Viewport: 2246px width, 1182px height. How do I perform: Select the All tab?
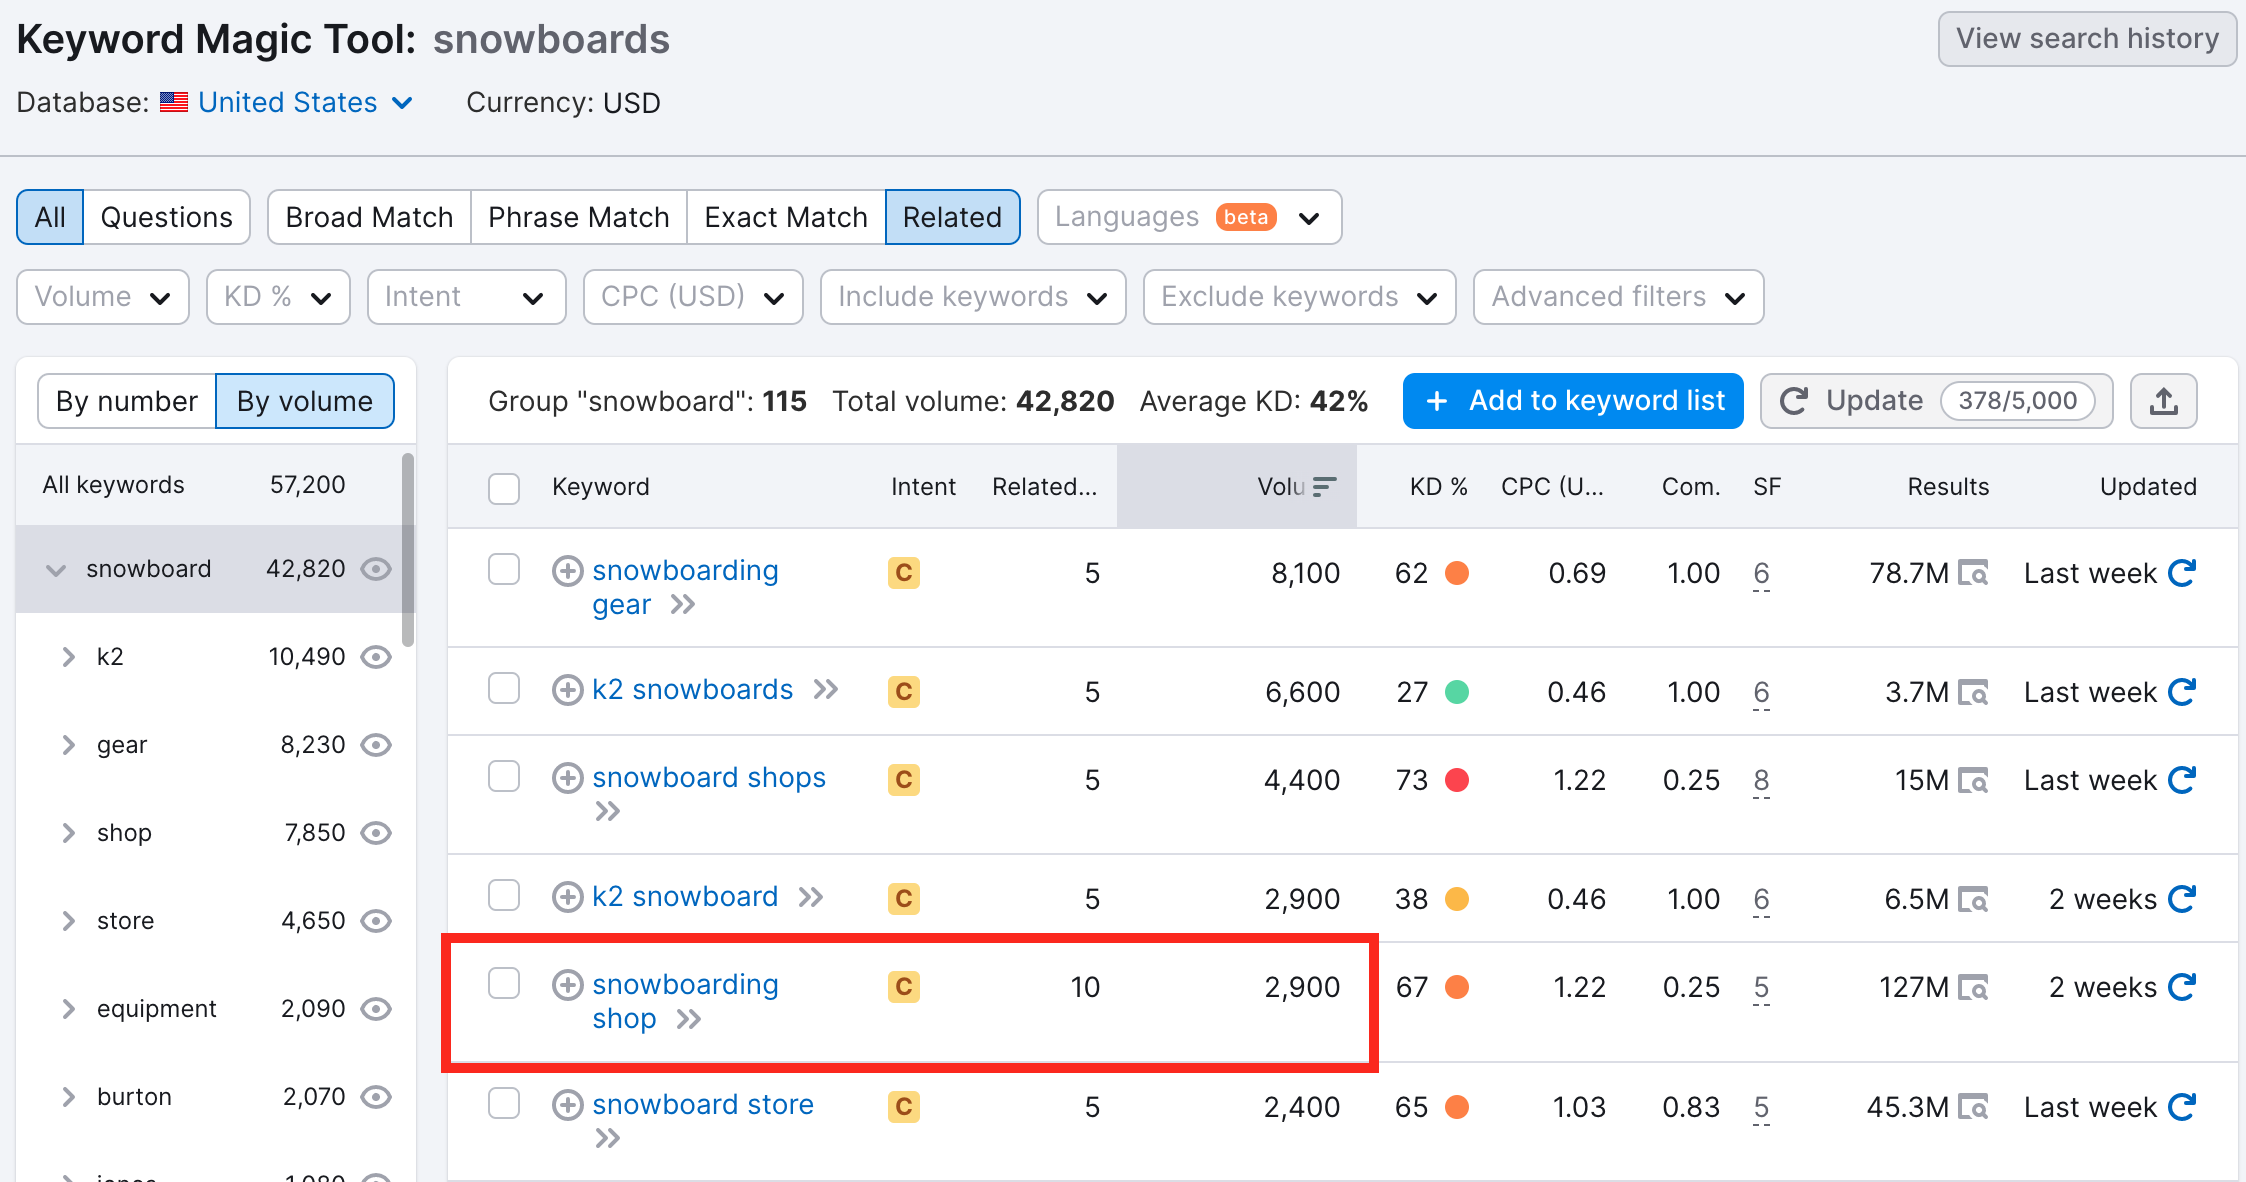[50, 217]
